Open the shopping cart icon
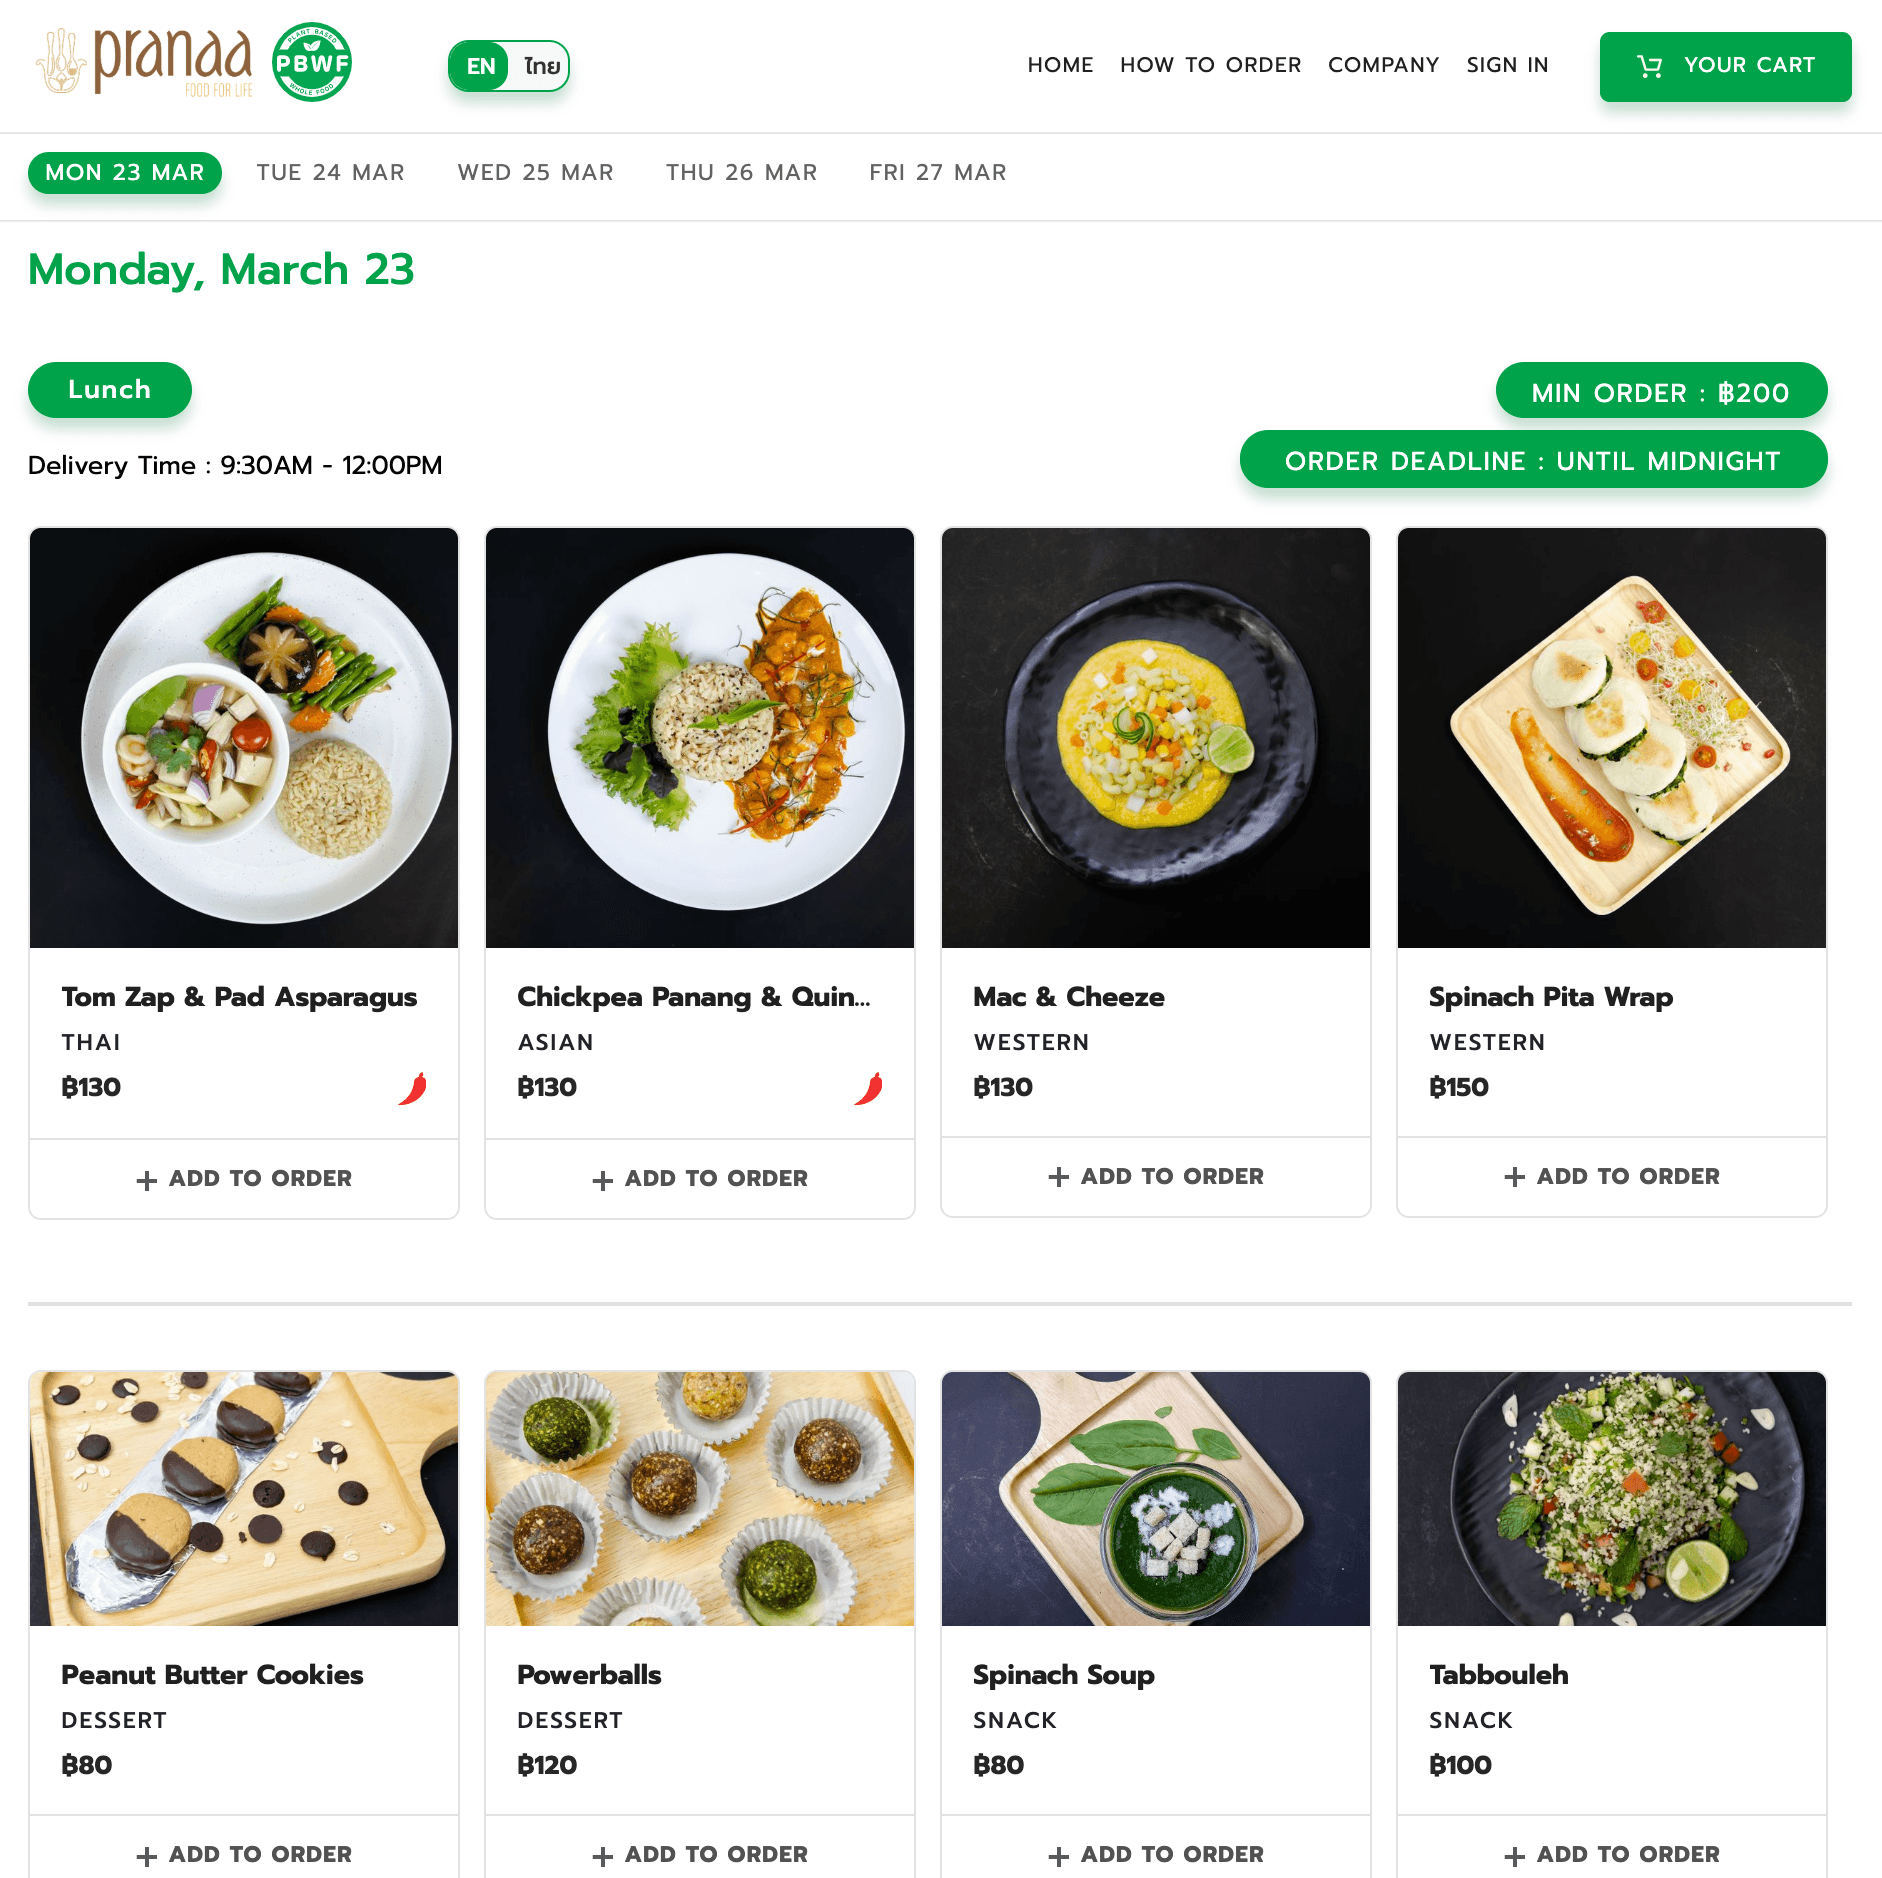This screenshot has height=1878, width=1882. pos(1649,66)
